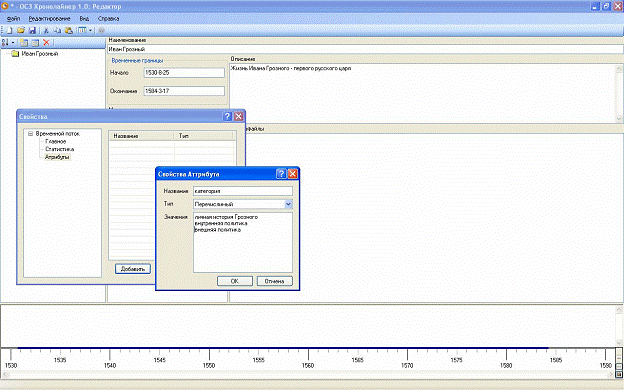The width and height of the screenshot is (624, 390).
Task: Click help button in Свойства Аттрибута dialog
Action: click(x=281, y=174)
